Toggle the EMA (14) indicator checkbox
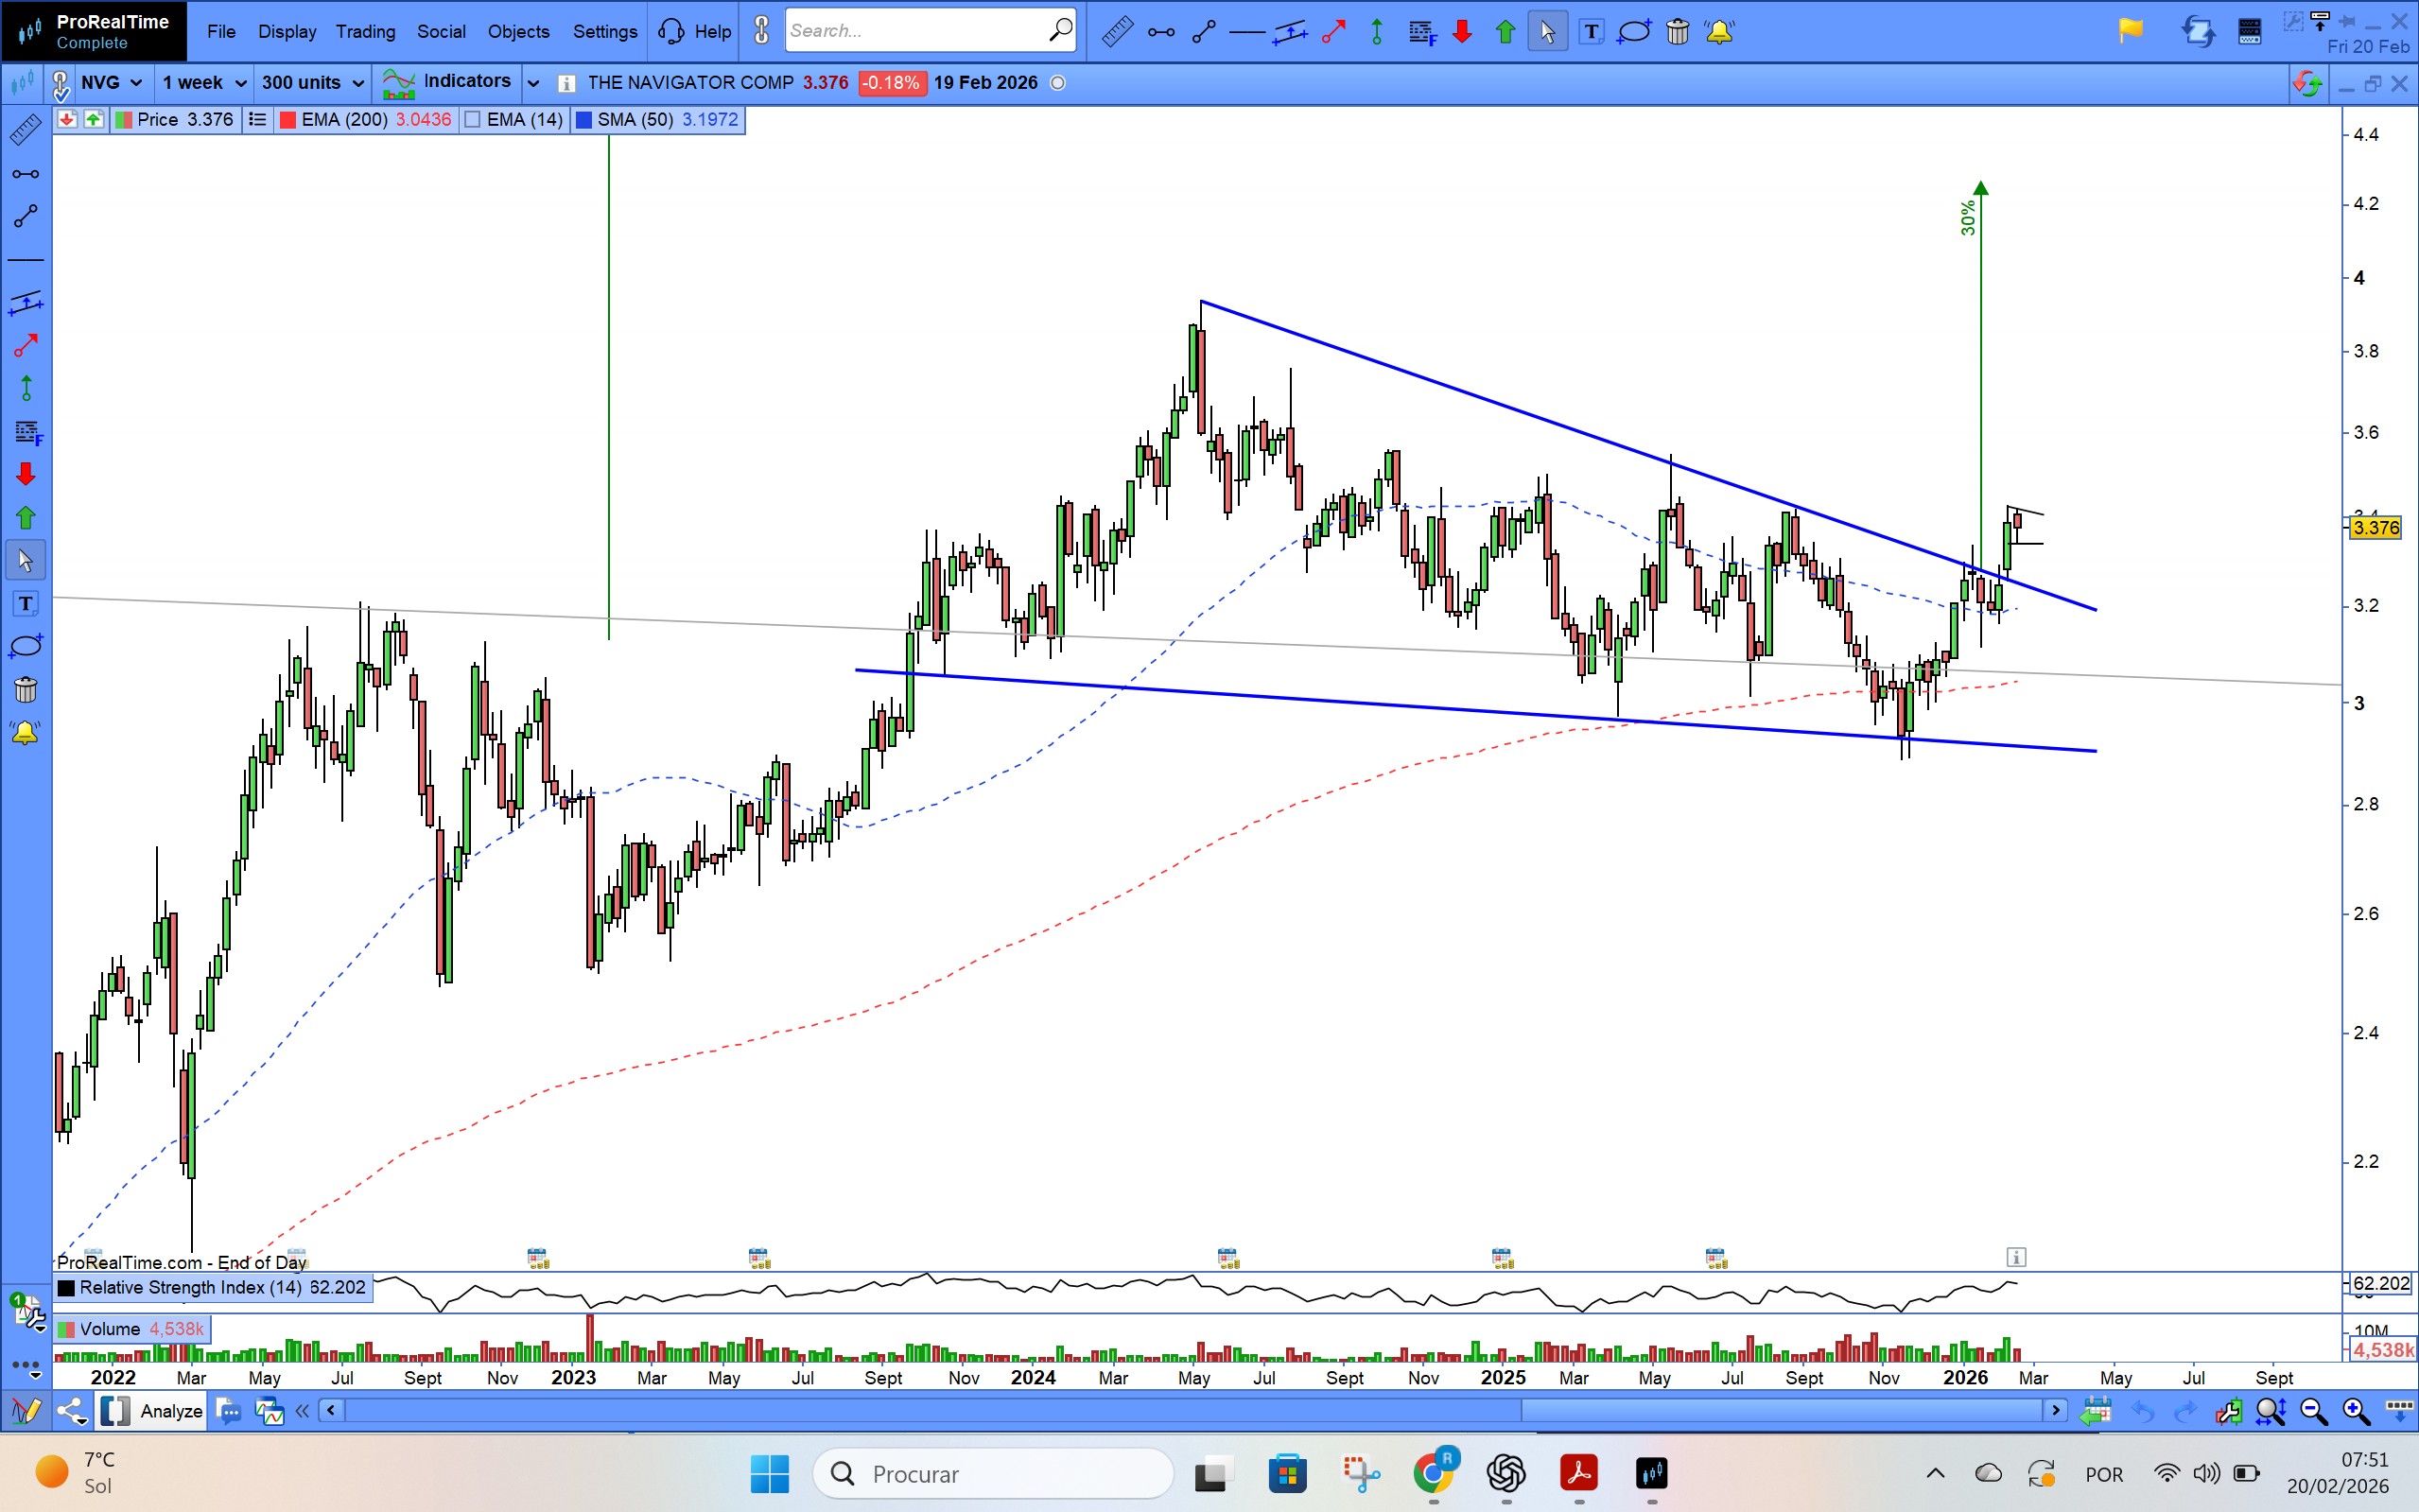Viewport: 2419px width, 1512px height. (x=474, y=120)
